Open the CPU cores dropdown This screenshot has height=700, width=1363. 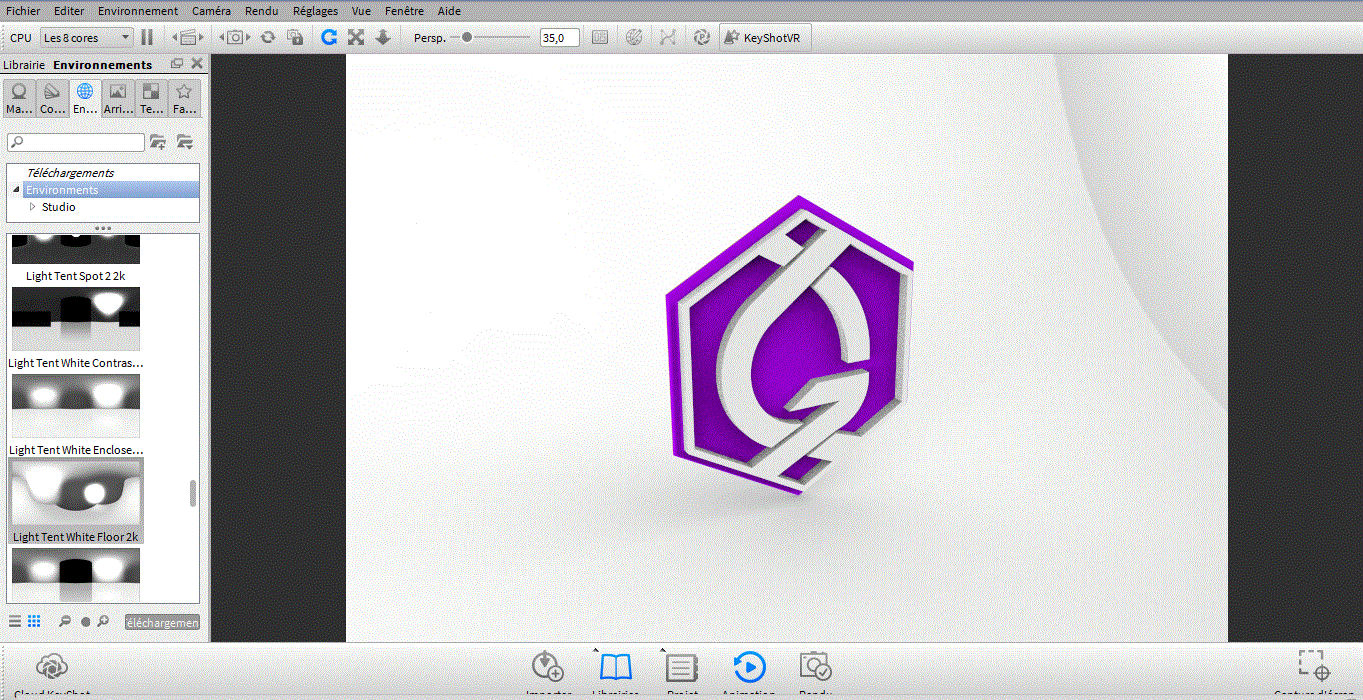tap(86, 37)
